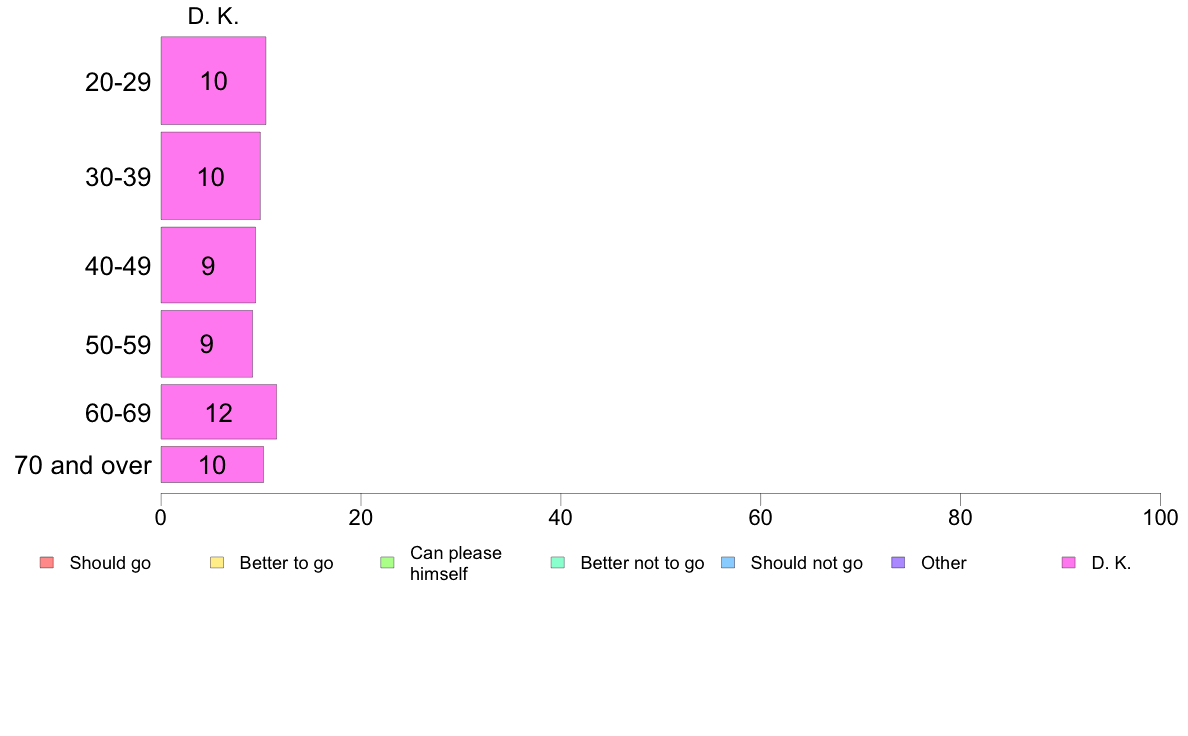This screenshot has width=1188, height=736.
Task: Click the 70 and over category label
Action: (83, 465)
